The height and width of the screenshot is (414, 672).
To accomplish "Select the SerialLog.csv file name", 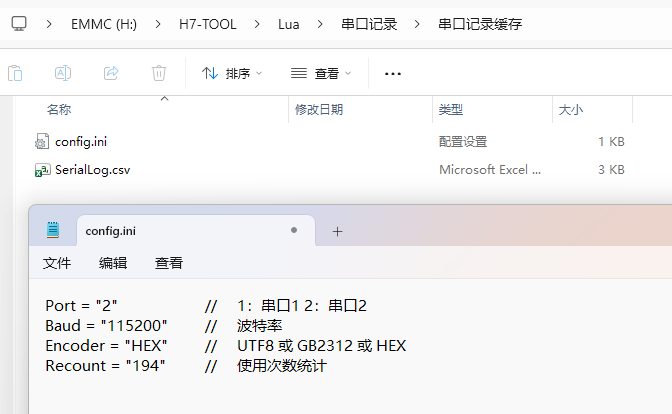I will [93, 170].
